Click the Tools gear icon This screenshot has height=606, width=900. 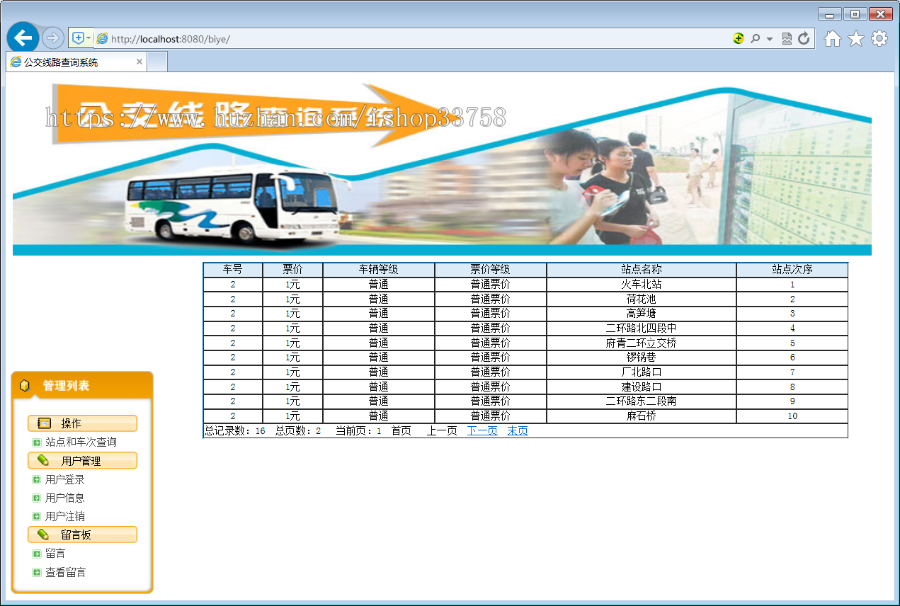click(879, 39)
